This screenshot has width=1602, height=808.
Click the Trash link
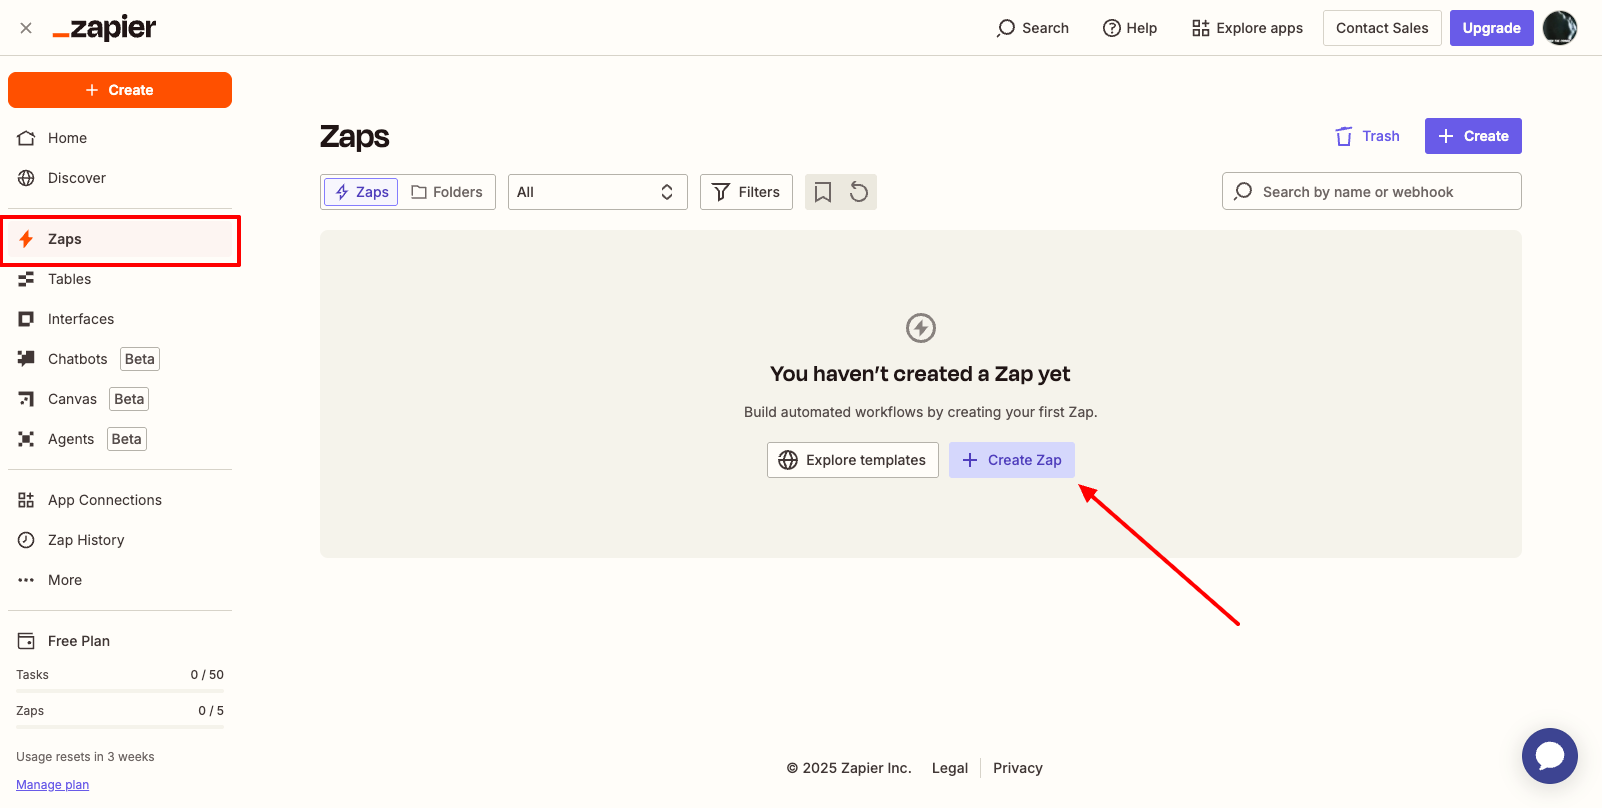pos(1367,136)
